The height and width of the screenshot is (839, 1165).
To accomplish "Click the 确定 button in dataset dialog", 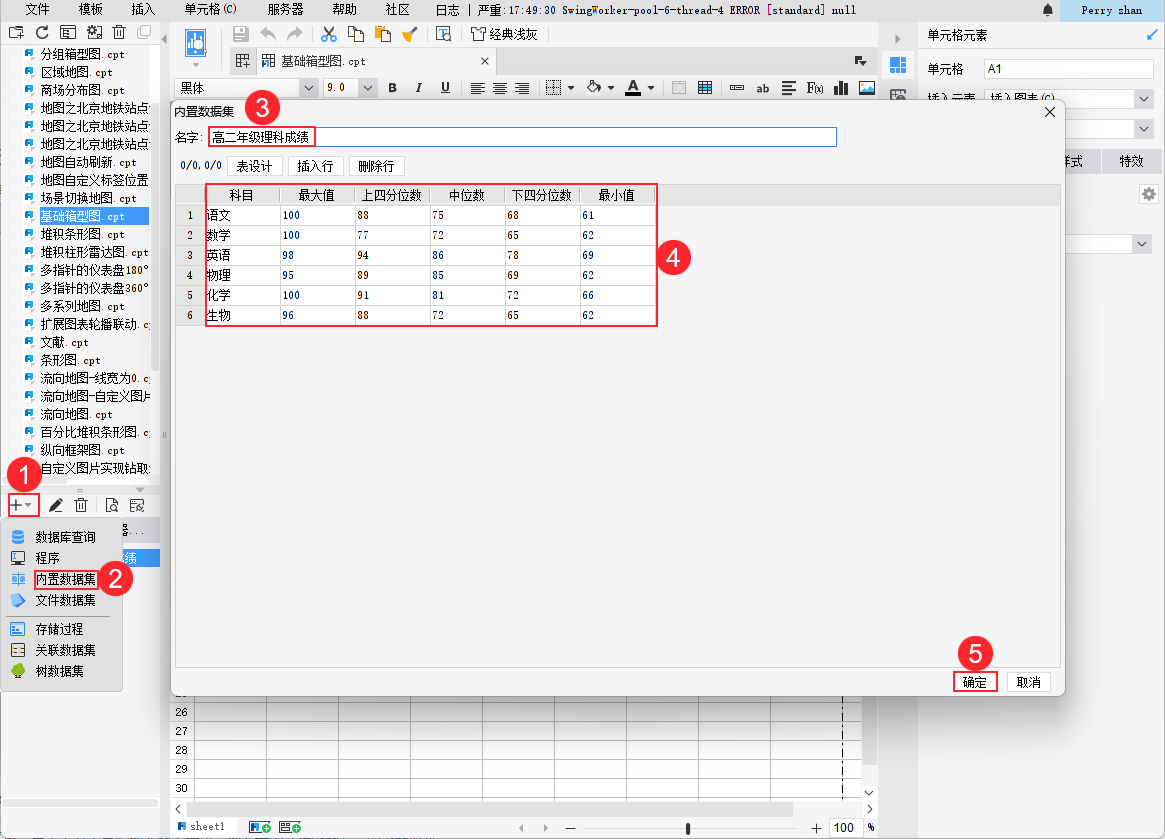I will point(975,682).
